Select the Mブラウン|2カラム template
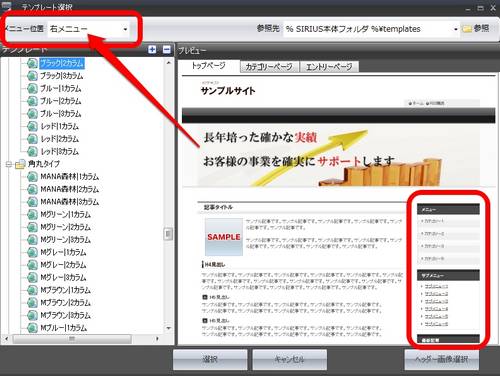 (65, 303)
